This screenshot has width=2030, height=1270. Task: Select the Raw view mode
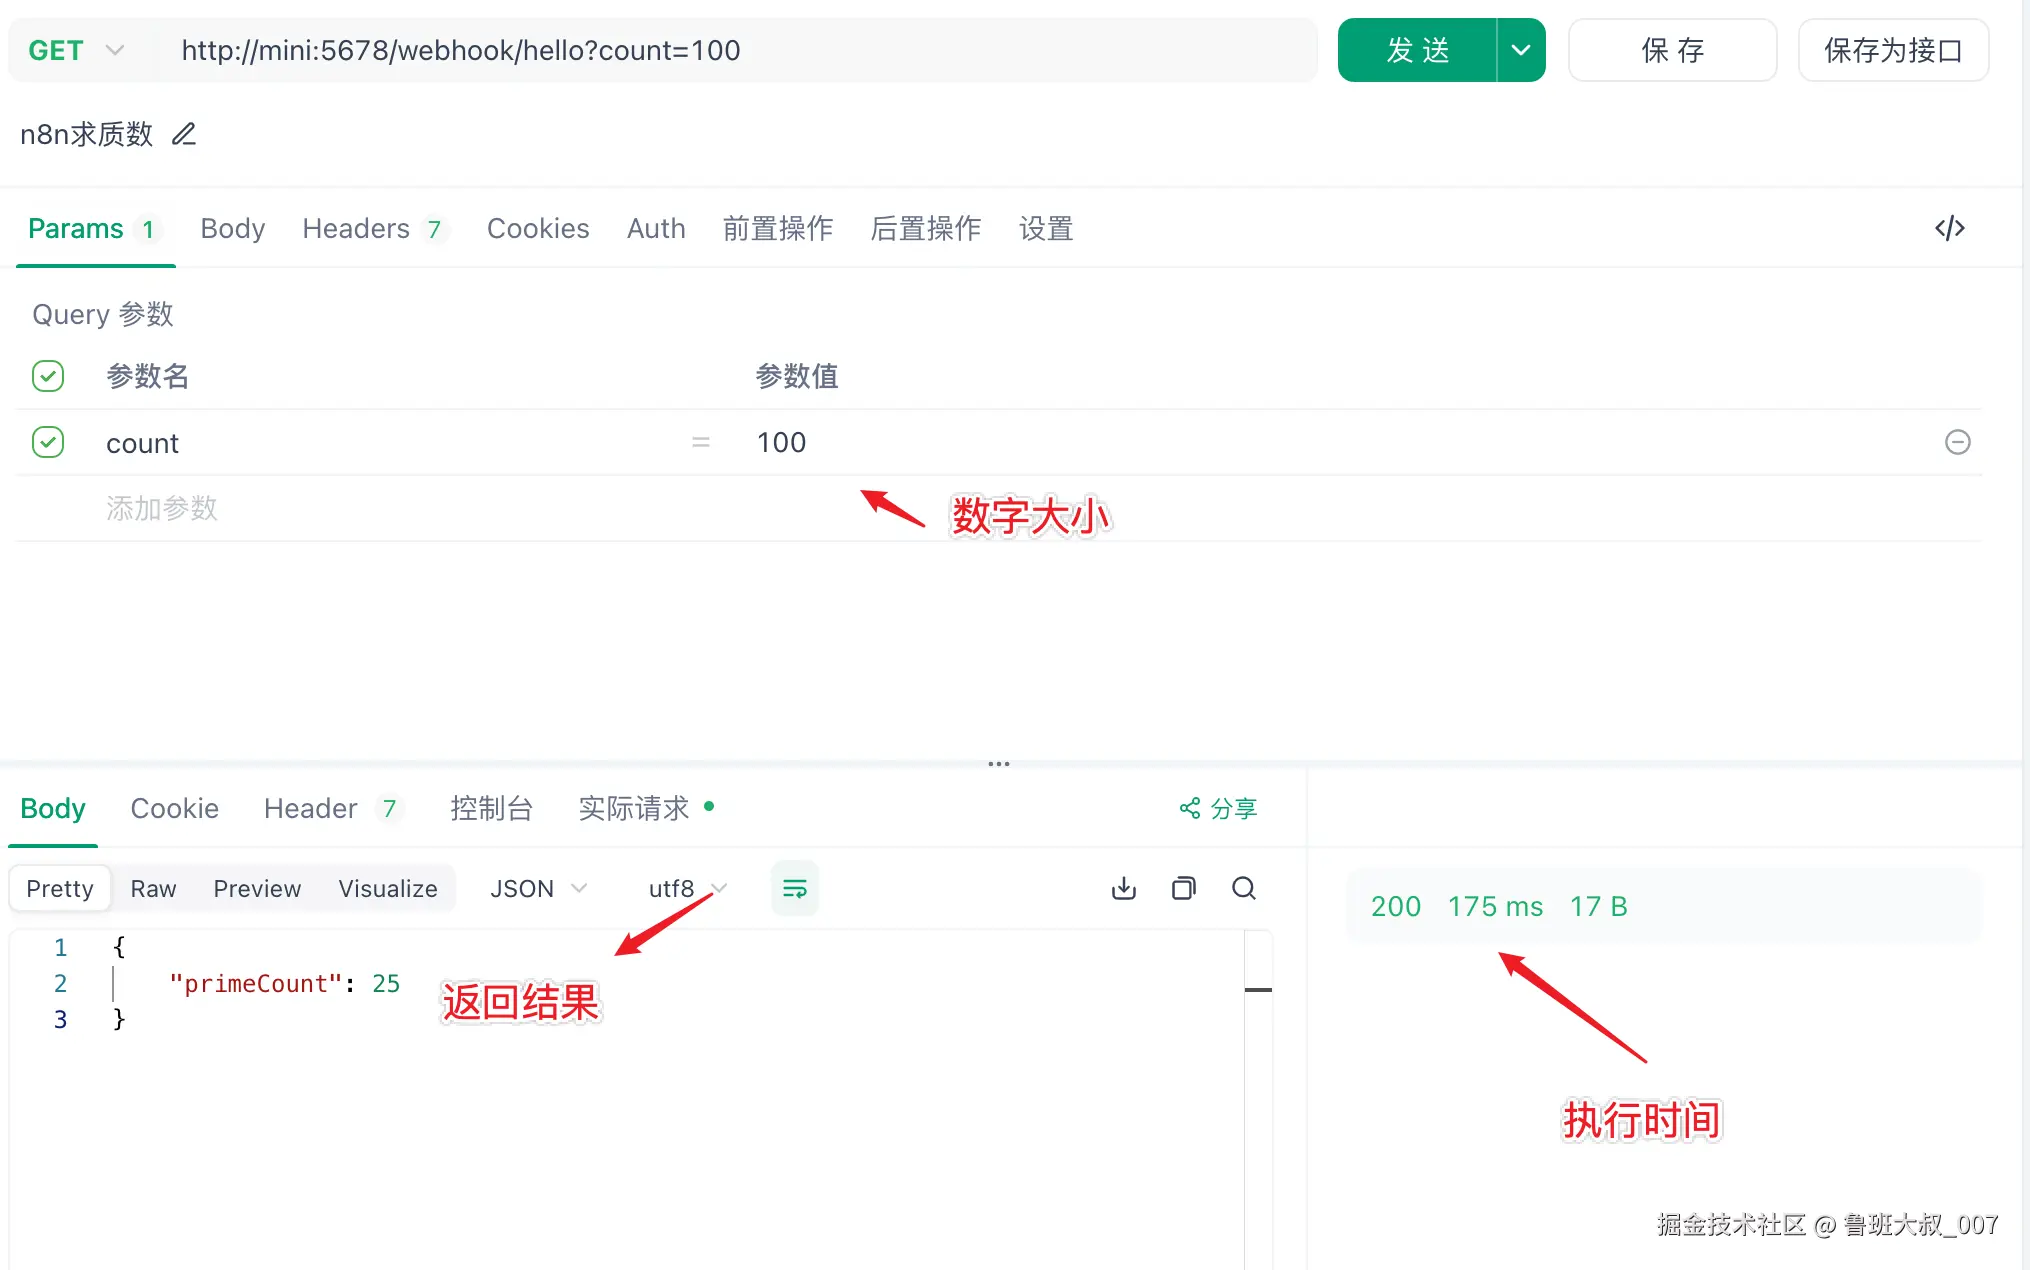pyautogui.click(x=153, y=888)
